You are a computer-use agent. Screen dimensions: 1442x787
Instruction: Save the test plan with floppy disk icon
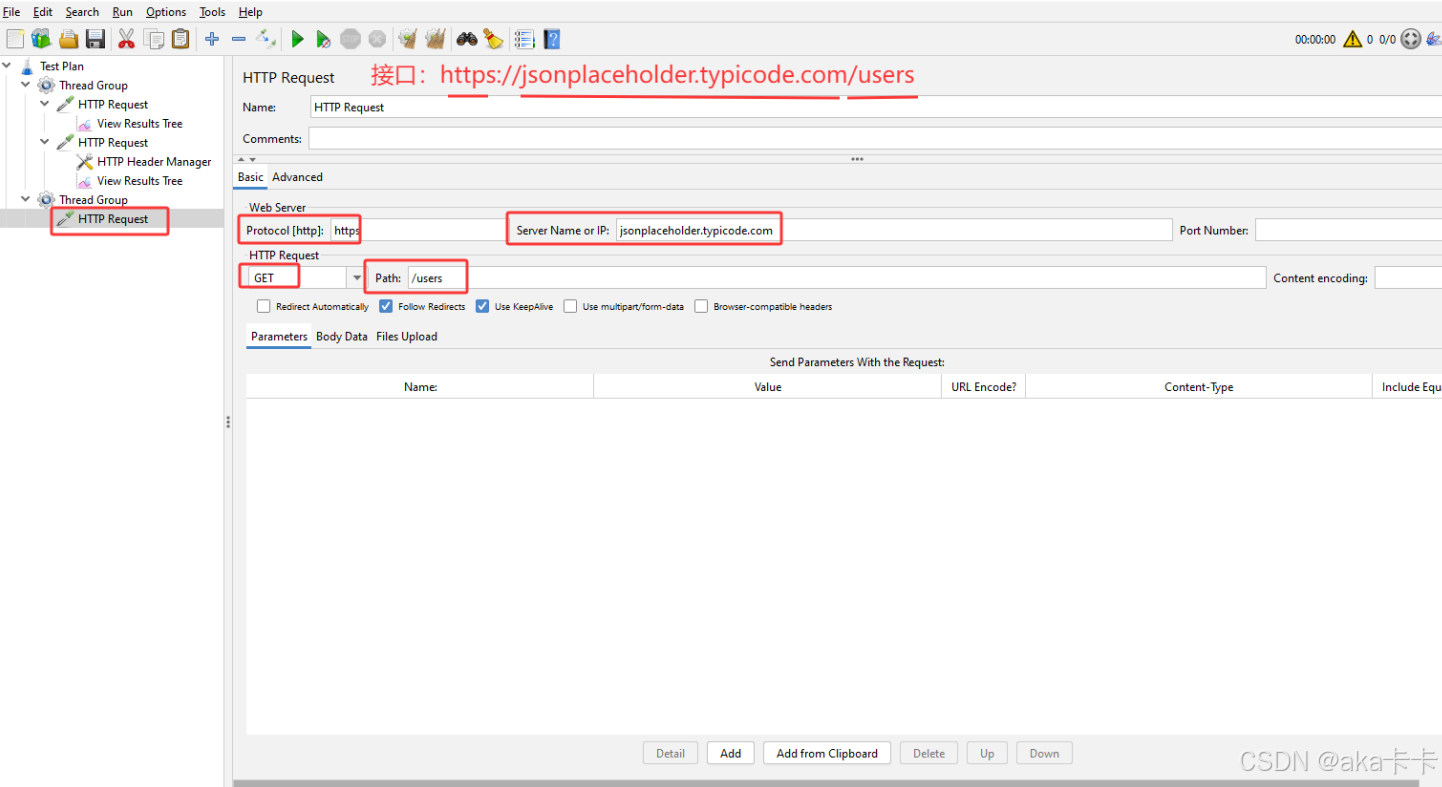click(95, 39)
